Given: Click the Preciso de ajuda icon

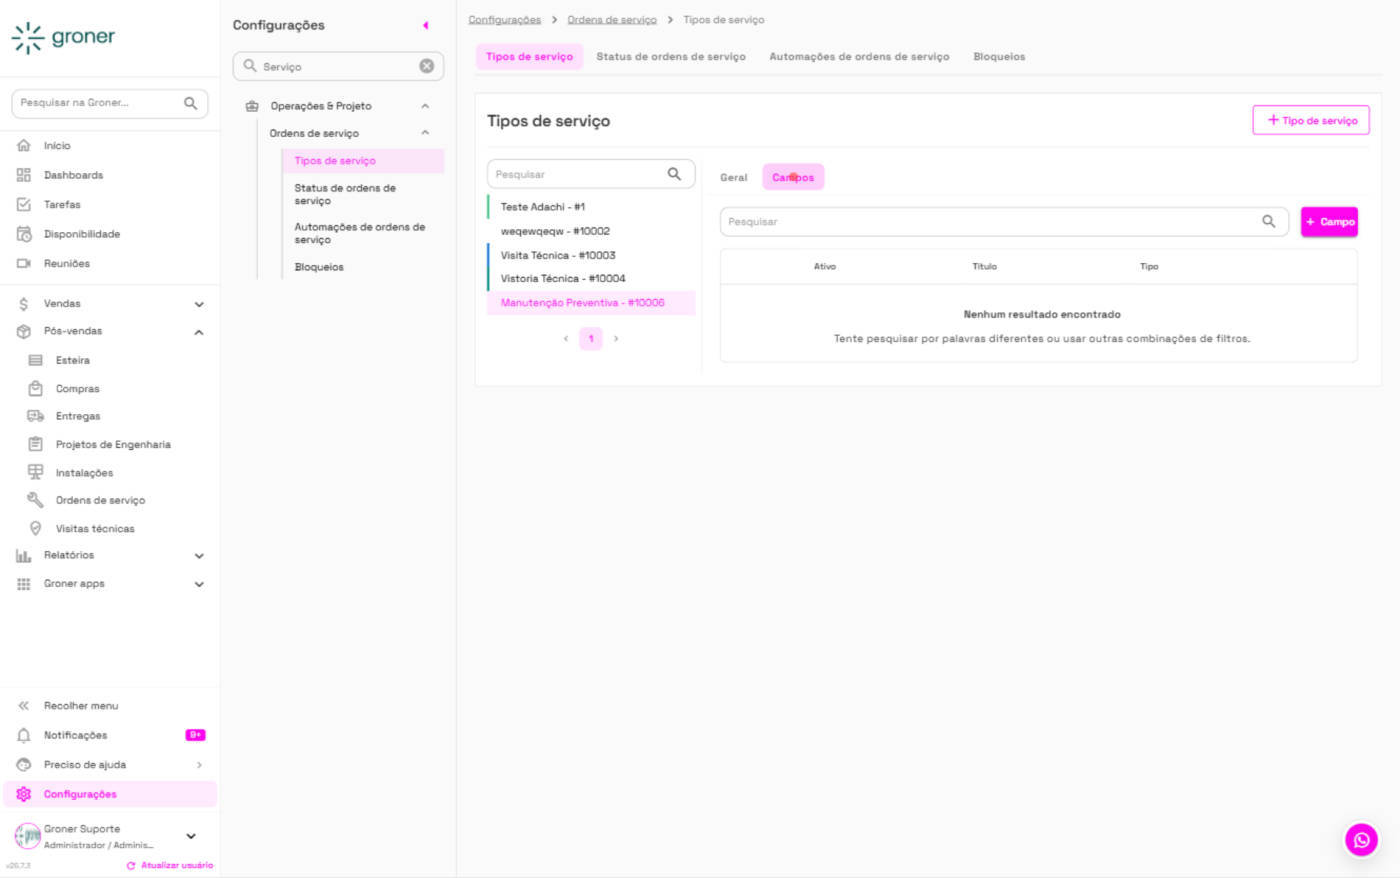Looking at the screenshot, I should point(24,765).
